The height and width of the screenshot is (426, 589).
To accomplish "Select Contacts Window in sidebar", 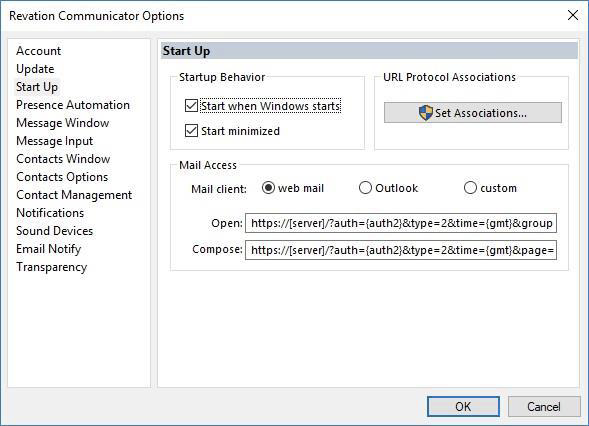I will (x=63, y=159).
